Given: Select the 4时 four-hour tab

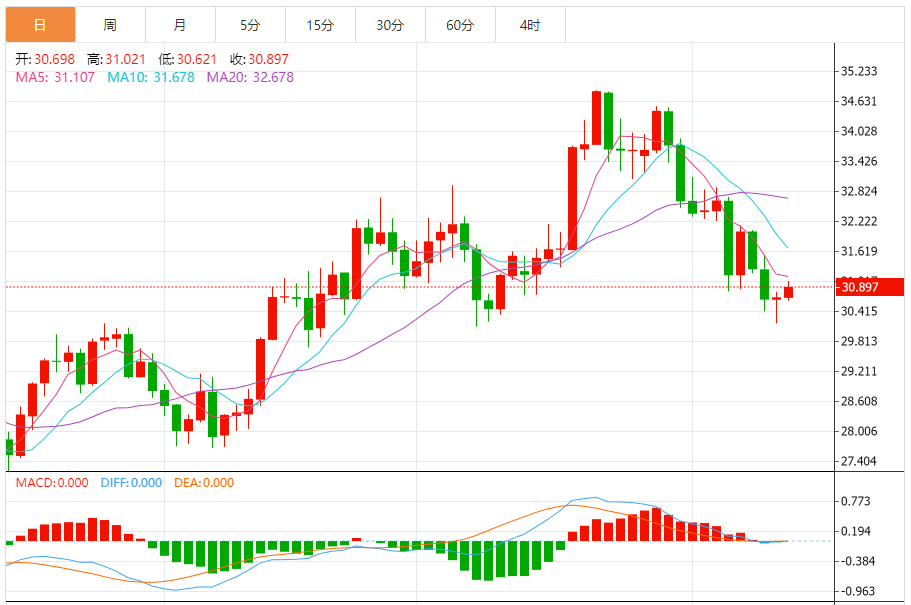Looking at the screenshot, I should 530,24.
